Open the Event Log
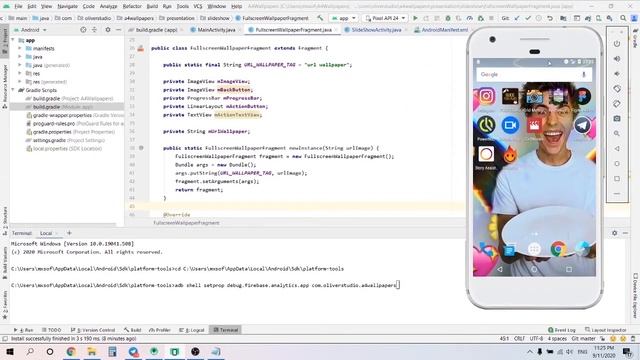Screen dimensions: 640x360 point(562,330)
